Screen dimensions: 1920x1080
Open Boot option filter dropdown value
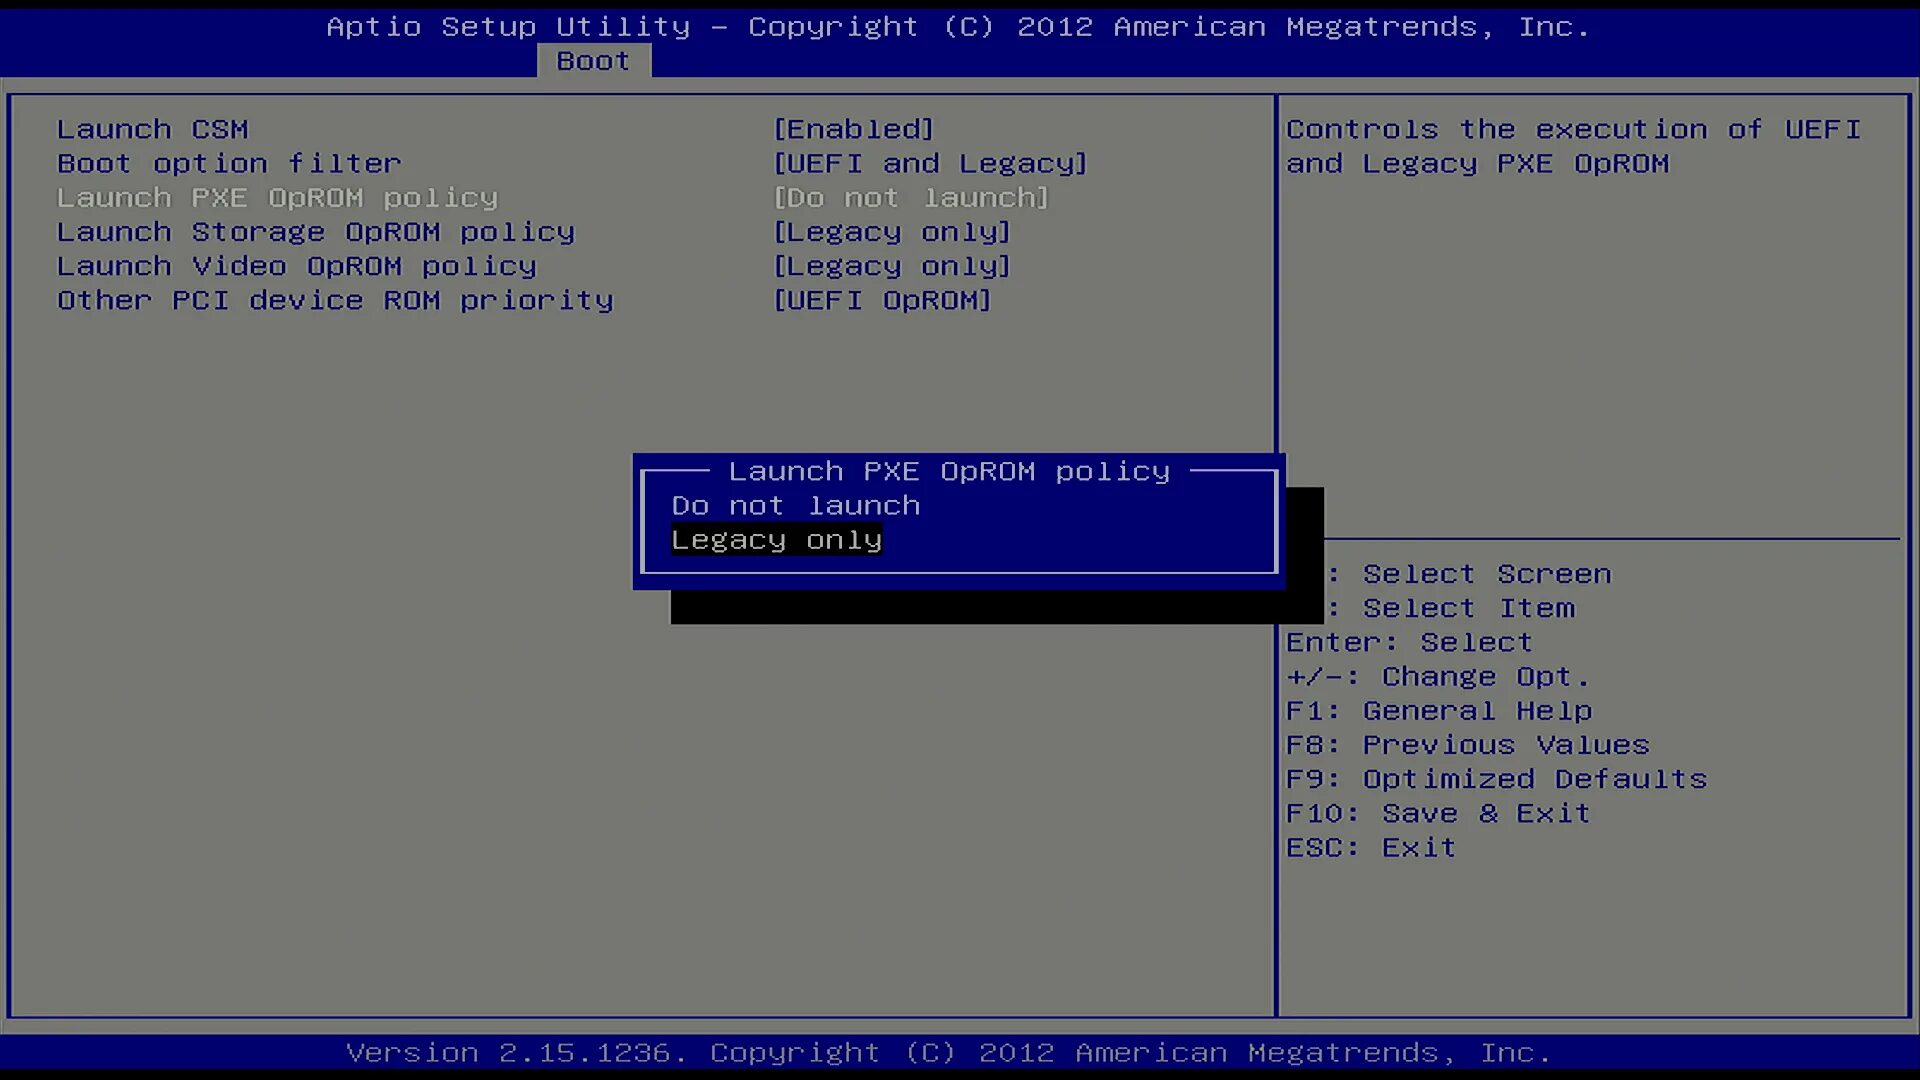929,164
